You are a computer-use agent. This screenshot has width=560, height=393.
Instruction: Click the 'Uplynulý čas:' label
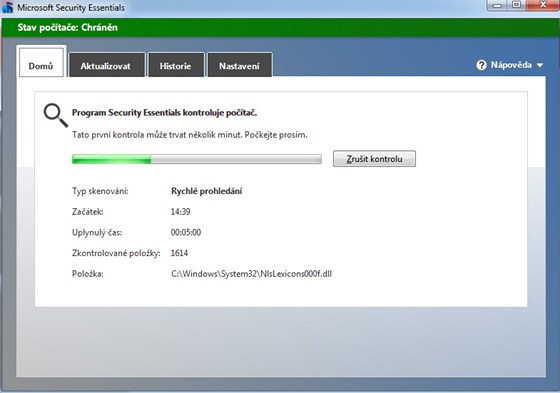coord(97,233)
